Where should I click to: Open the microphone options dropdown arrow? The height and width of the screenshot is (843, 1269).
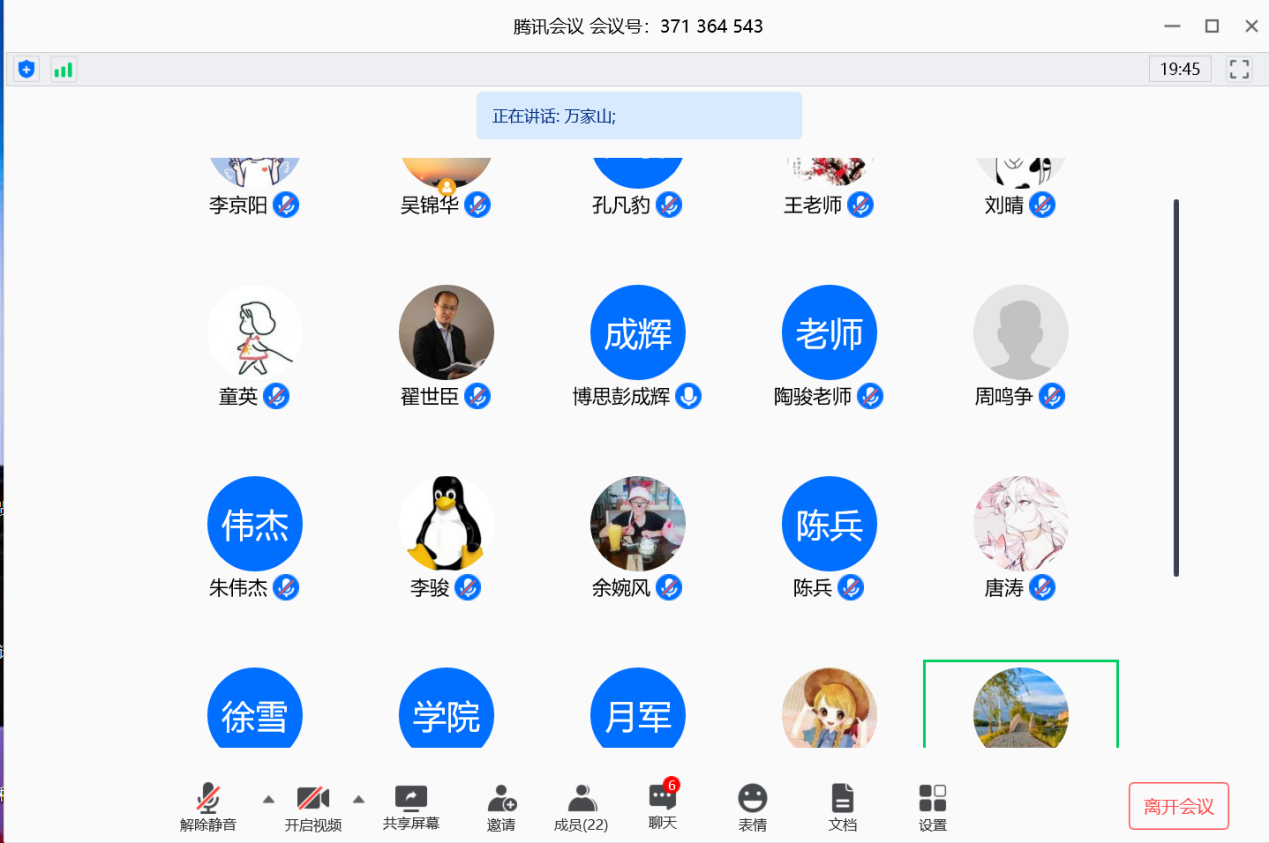click(x=268, y=800)
